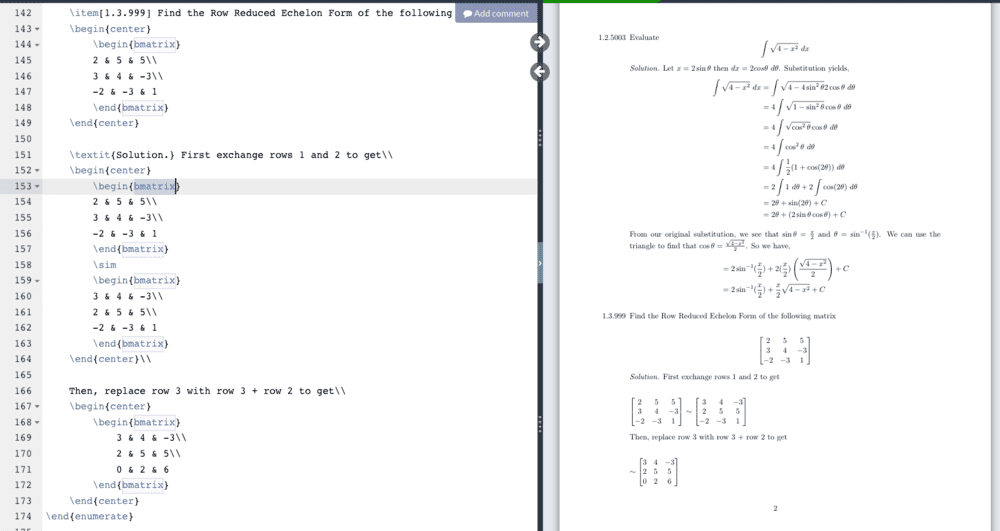This screenshot has height=531, width=1000.
Task: Click the \textit{Solution.} line in the code
Action: [231, 155]
